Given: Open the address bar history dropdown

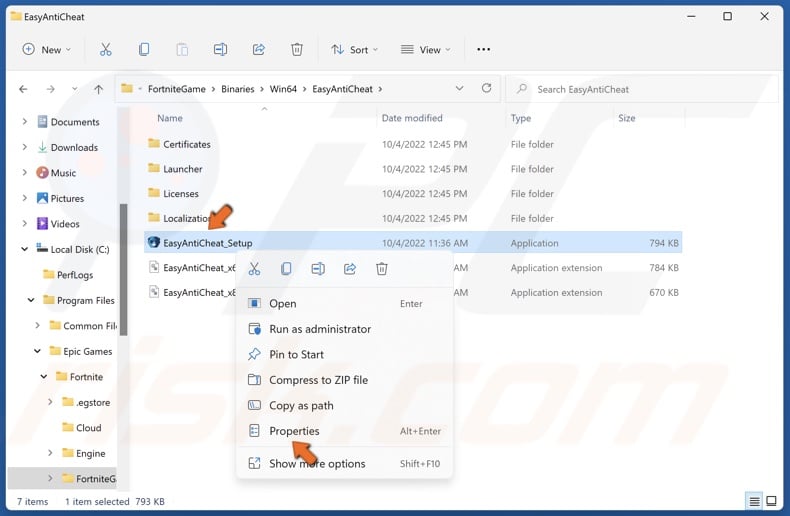Looking at the screenshot, I should pos(459,88).
